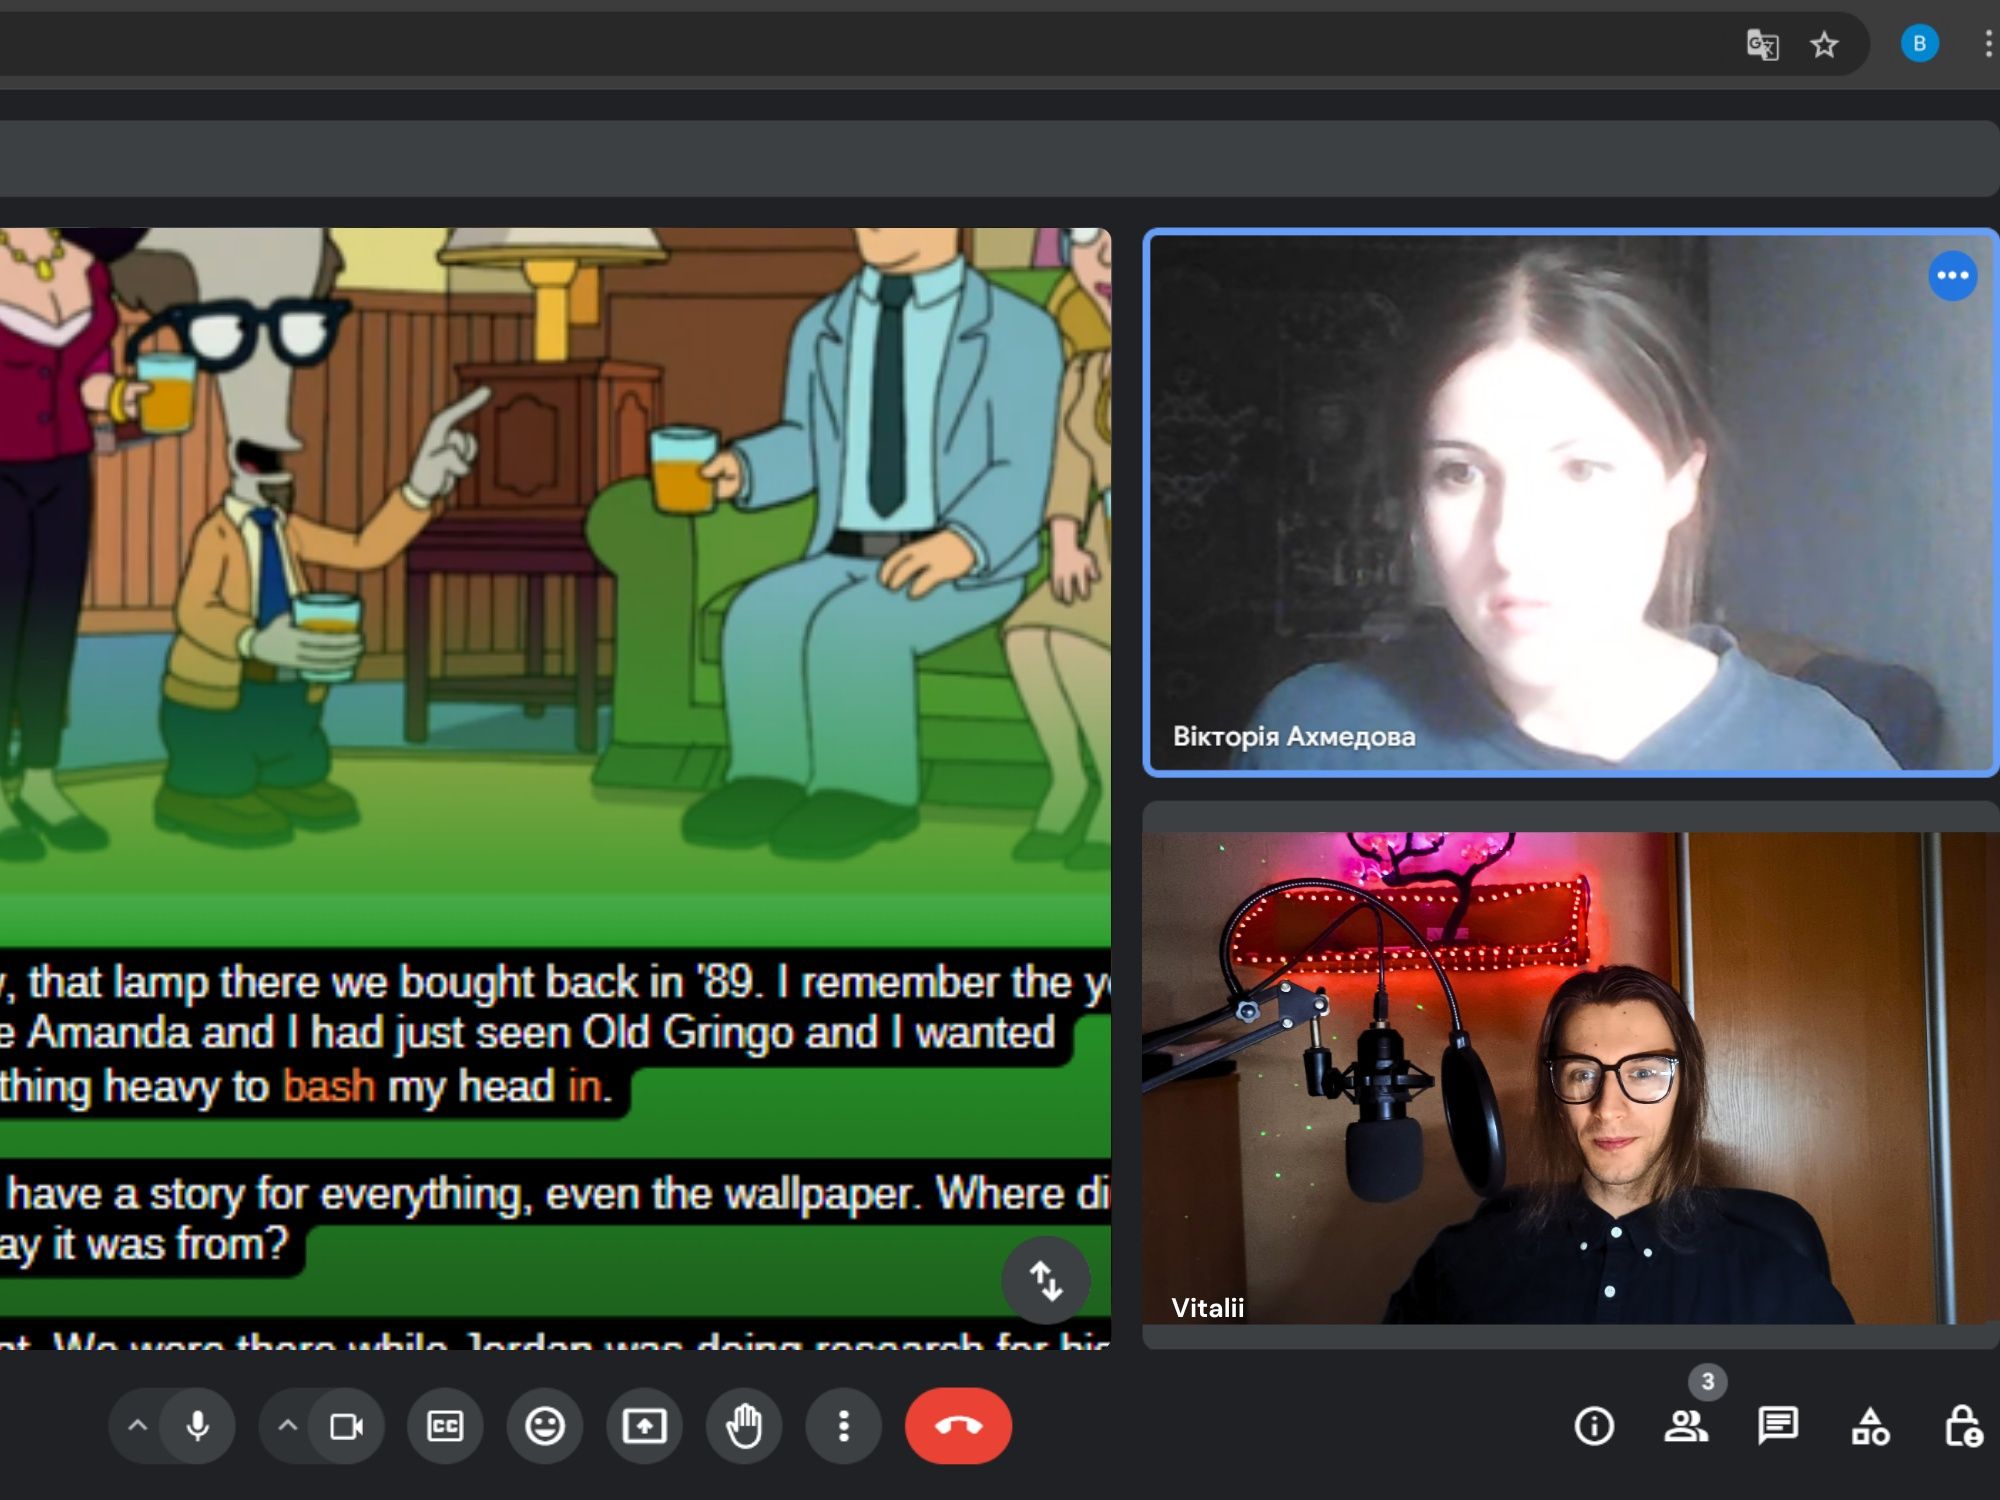This screenshot has height=1500, width=2000.
Task: Turn off the camera
Action: [x=347, y=1426]
